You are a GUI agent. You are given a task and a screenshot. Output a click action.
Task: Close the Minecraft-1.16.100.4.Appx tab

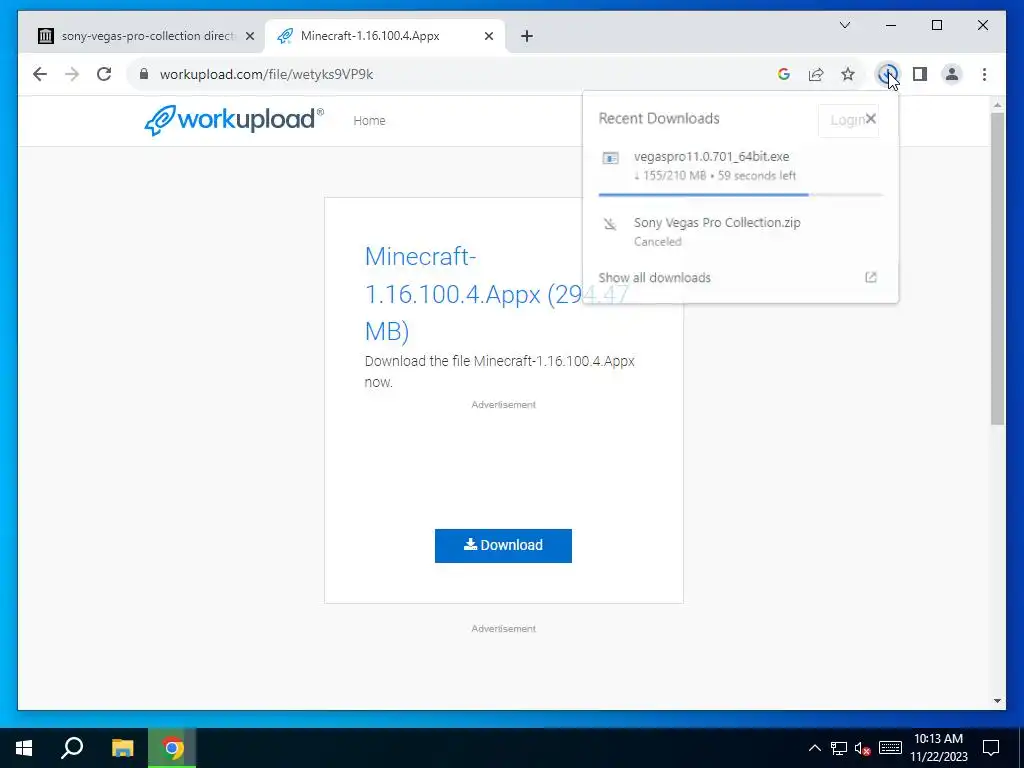point(488,36)
